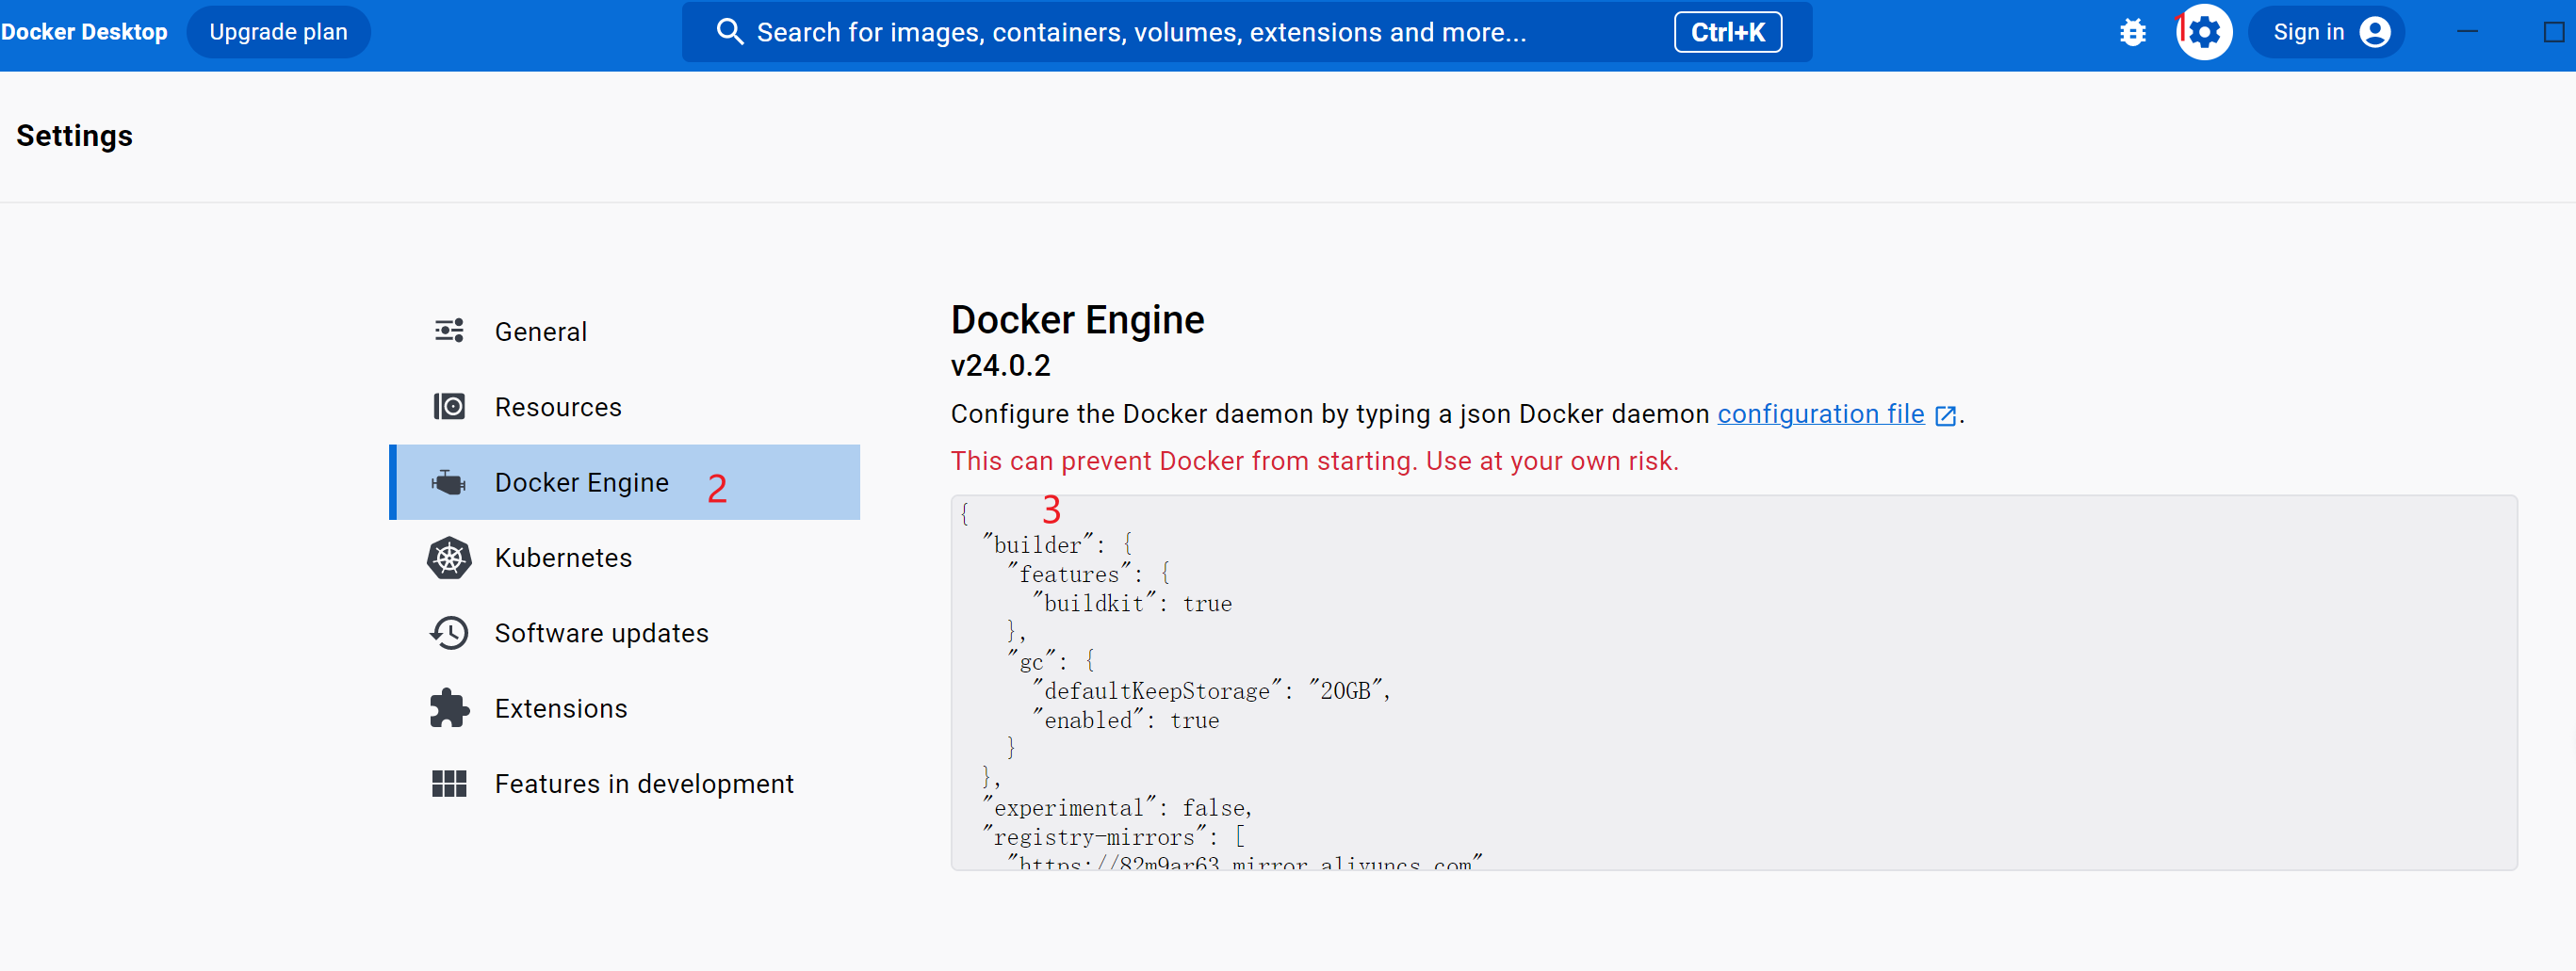2576x971 pixels.
Task: Click the General sliders icon
Action: click(x=449, y=331)
